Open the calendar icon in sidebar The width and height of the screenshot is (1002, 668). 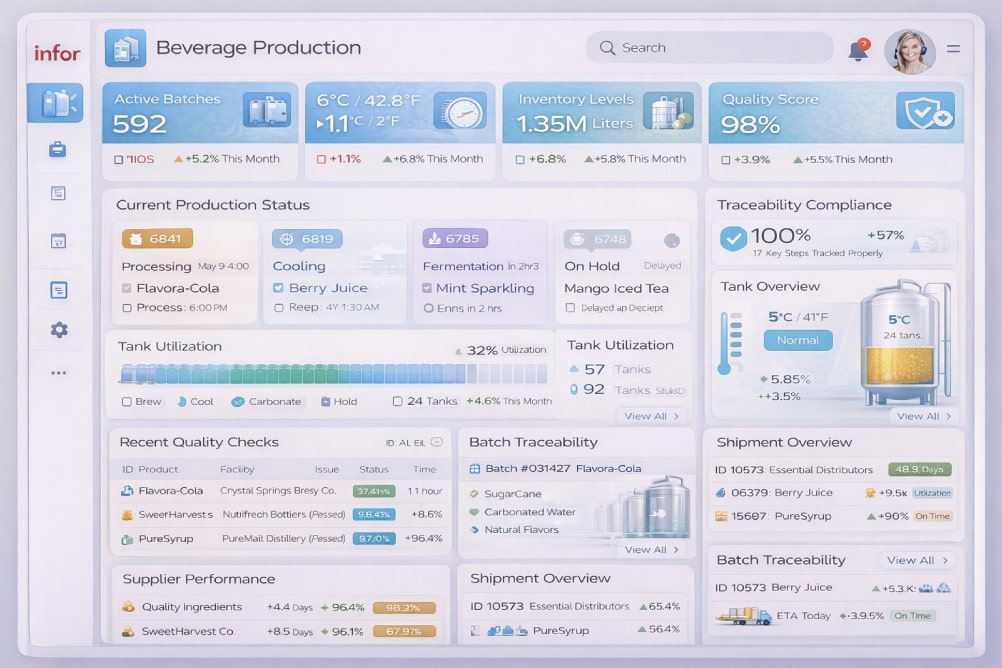point(58,241)
